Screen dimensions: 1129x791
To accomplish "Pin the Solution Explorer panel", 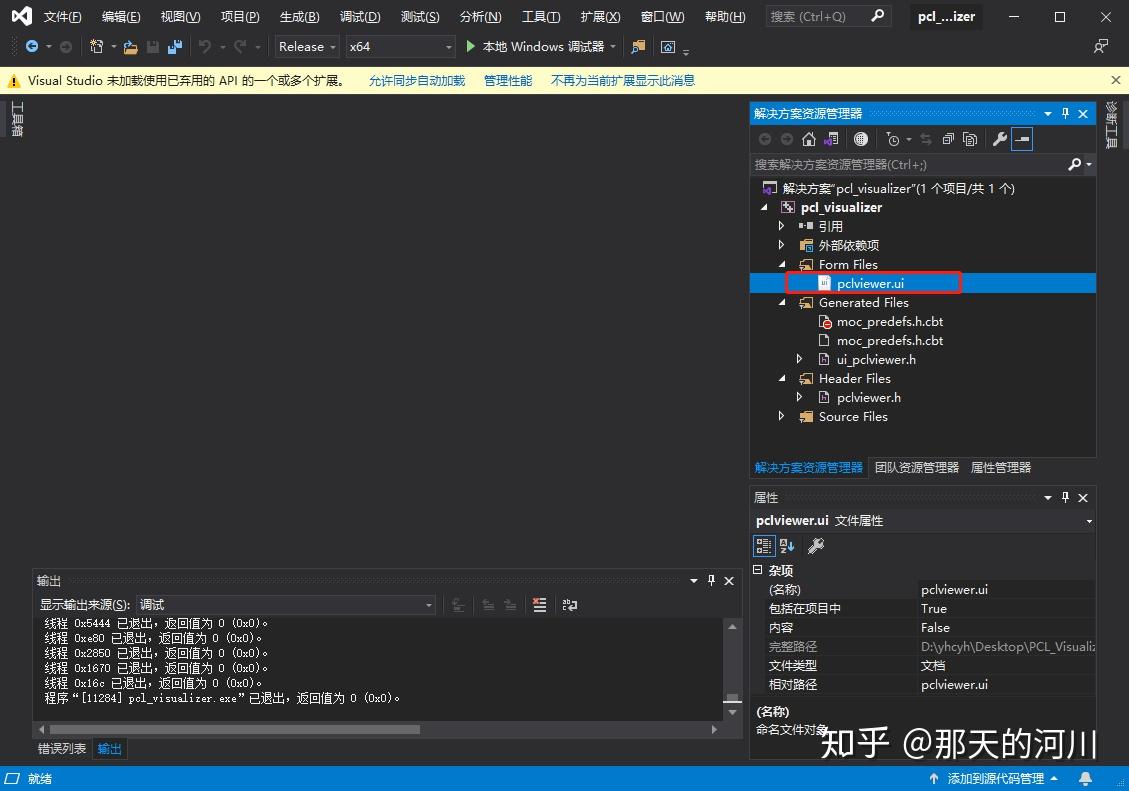I will [1065, 113].
